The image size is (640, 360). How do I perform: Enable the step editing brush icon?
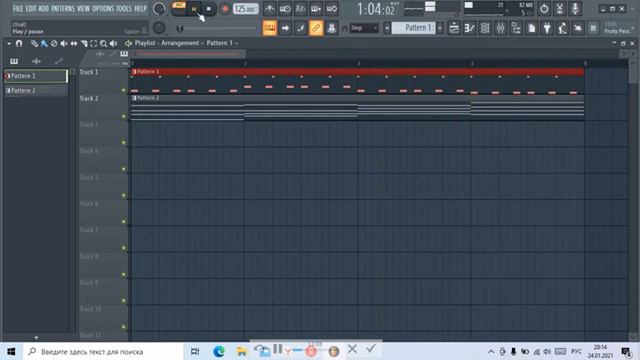tap(300, 28)
